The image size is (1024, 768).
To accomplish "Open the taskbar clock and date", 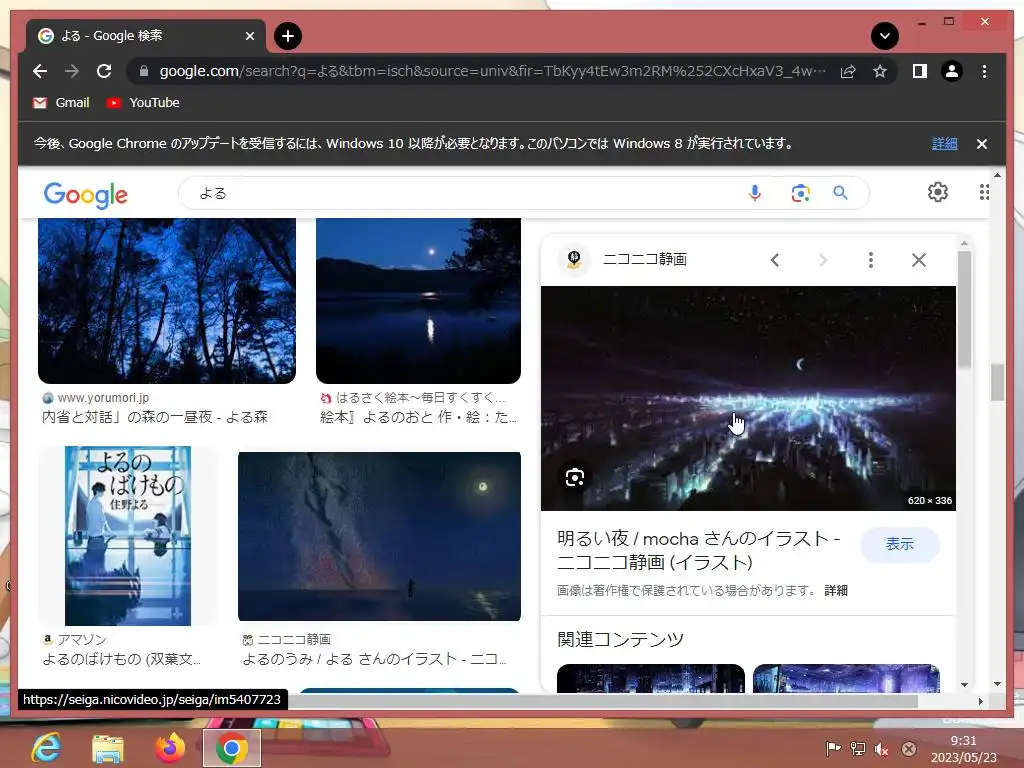I will point(964,749).
